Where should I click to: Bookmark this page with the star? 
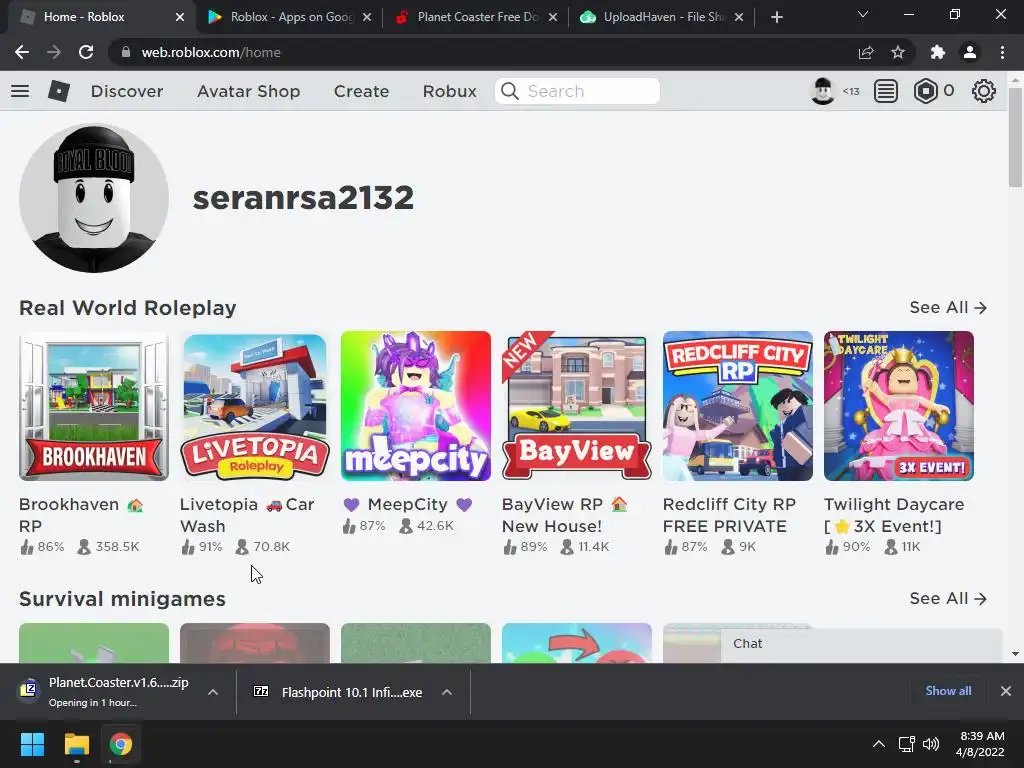click(898, 52)
